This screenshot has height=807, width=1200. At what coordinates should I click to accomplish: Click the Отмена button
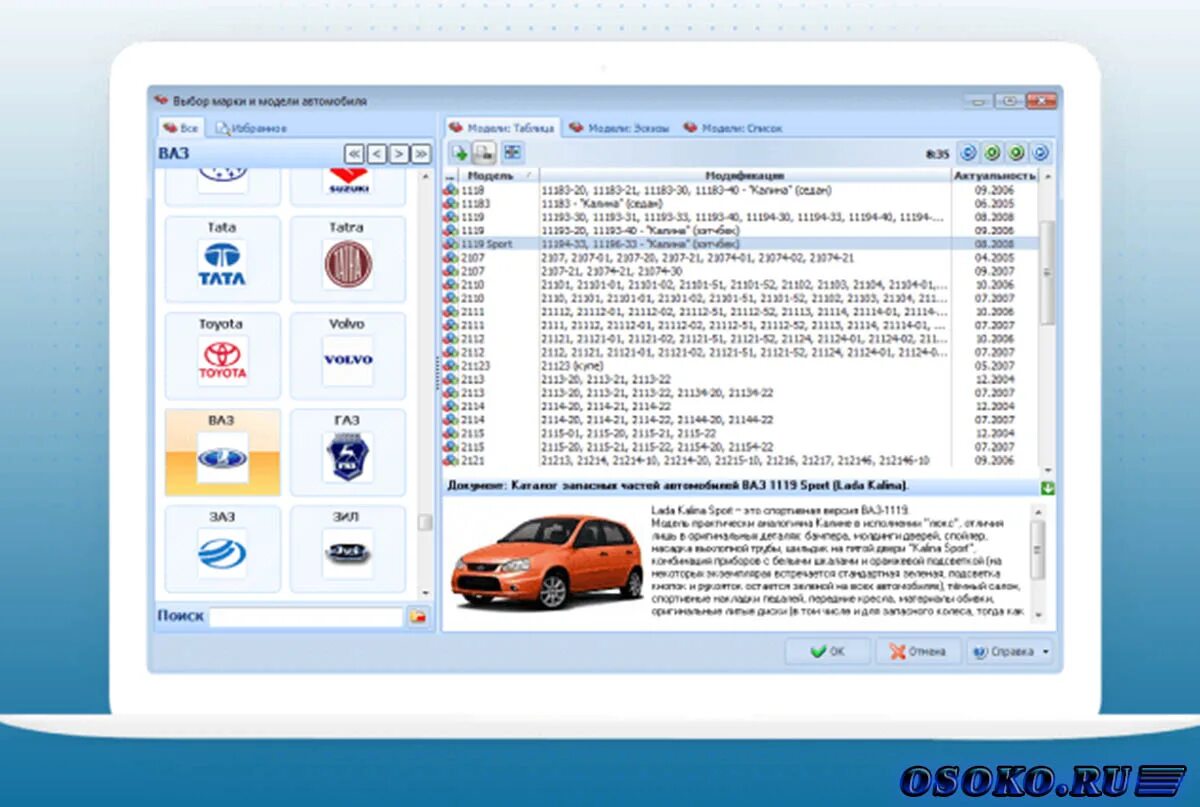tap(918, 651)
